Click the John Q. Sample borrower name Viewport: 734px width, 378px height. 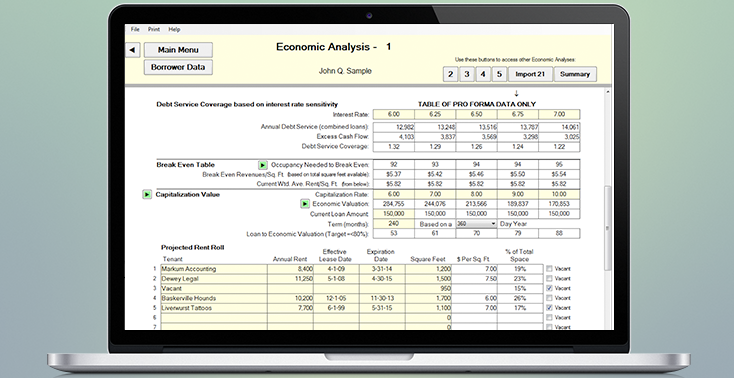click(x=345, y=71)
